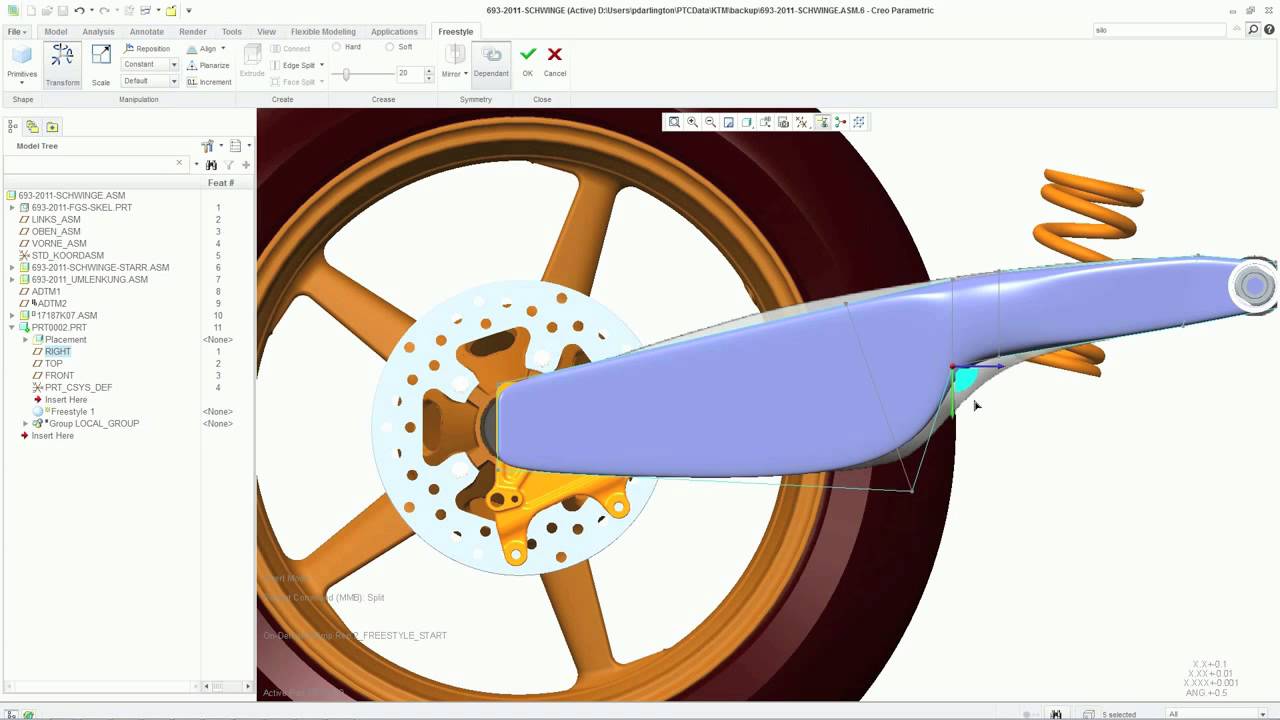Viewport: 1280px width, 720px height.
Task: Click the Open file icon in quick access toolbar
Action: point(46,10)
